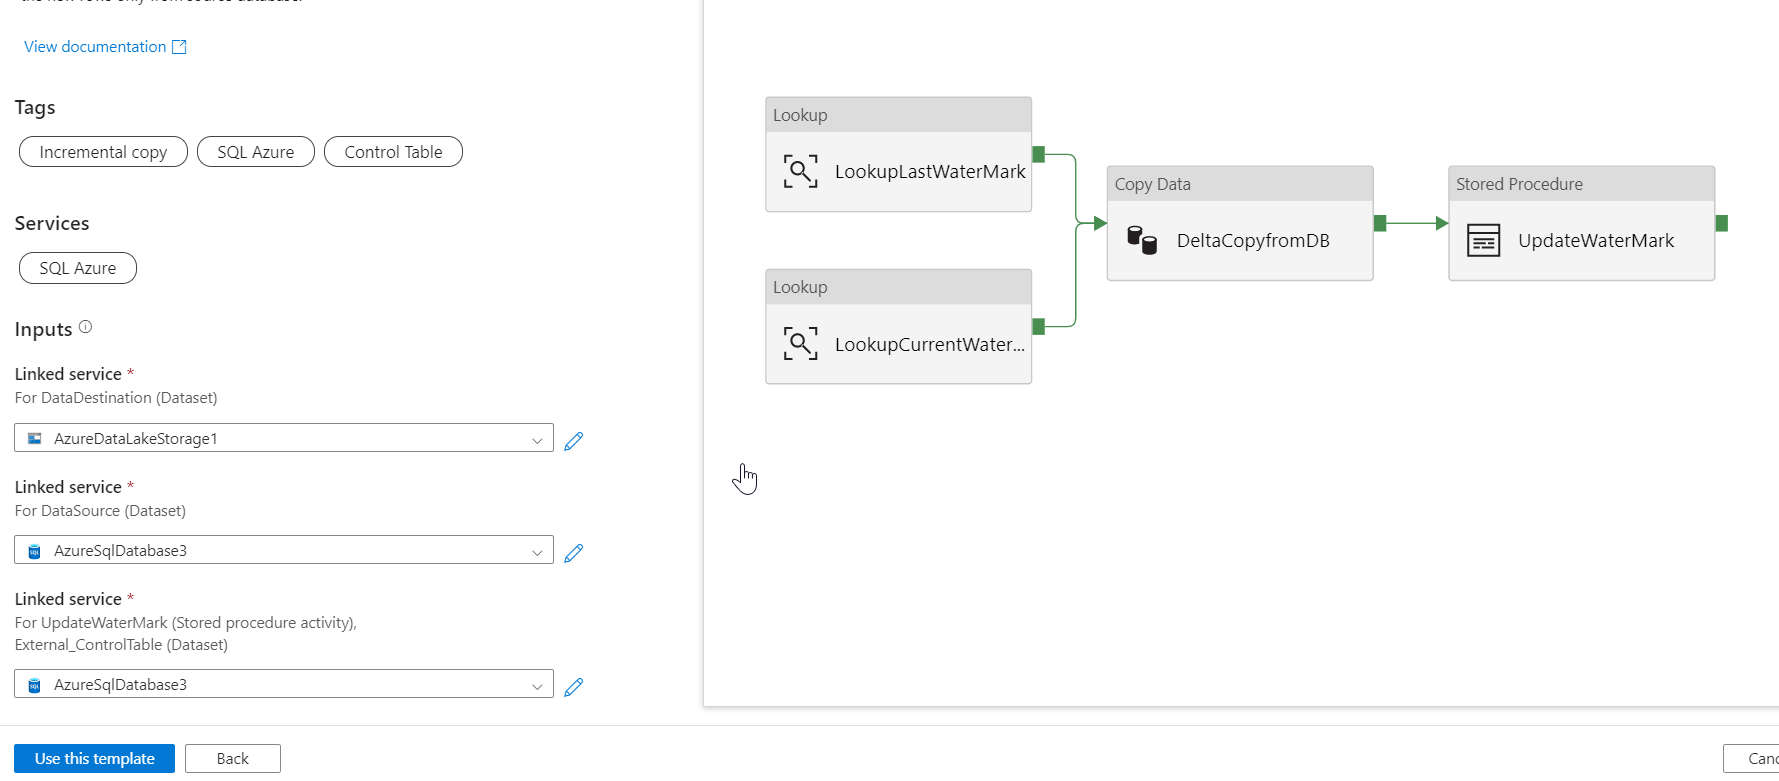Click the SQL Azure tag under Tags
Screen dimensions: 1779x781
(x=256, y=152)
